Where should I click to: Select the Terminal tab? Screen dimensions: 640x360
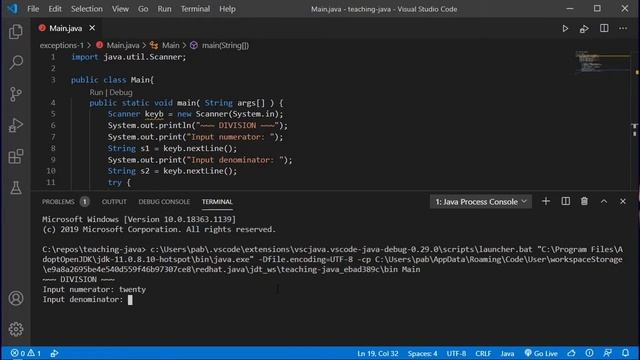pos(217,202)
